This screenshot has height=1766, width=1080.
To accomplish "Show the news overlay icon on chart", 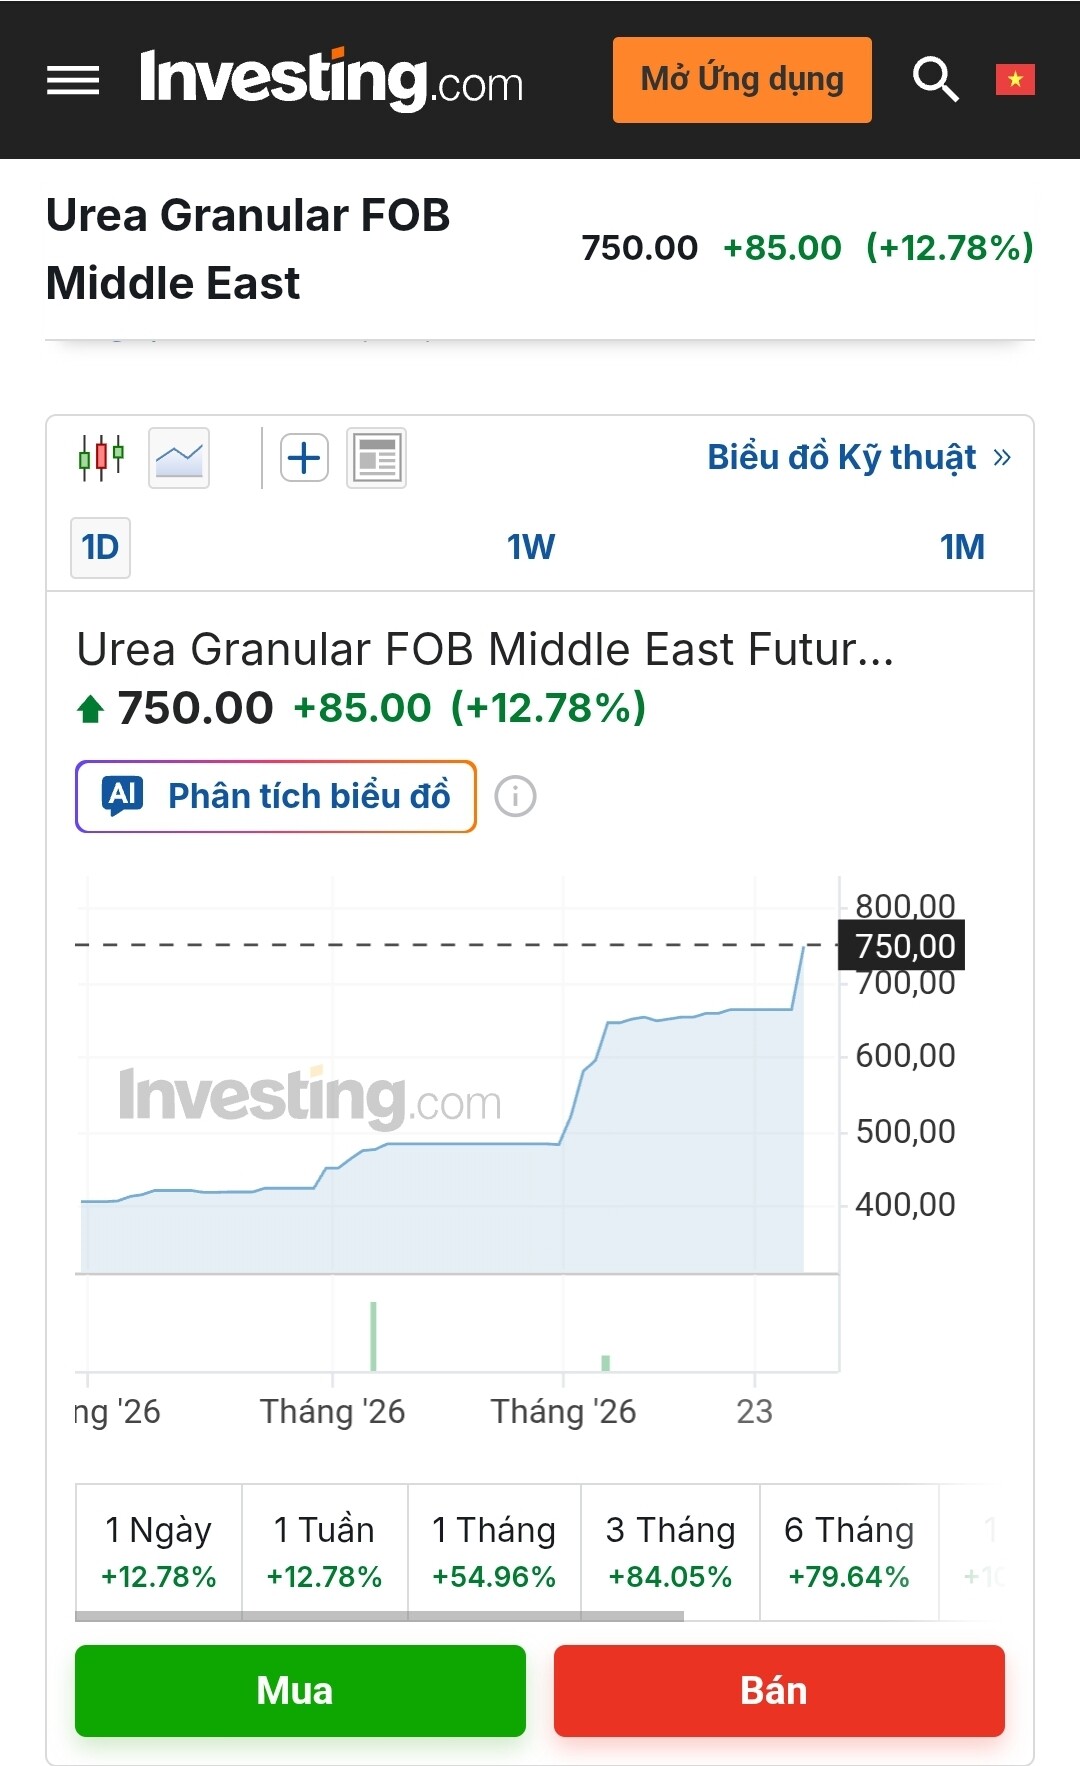I will (376, 458).
